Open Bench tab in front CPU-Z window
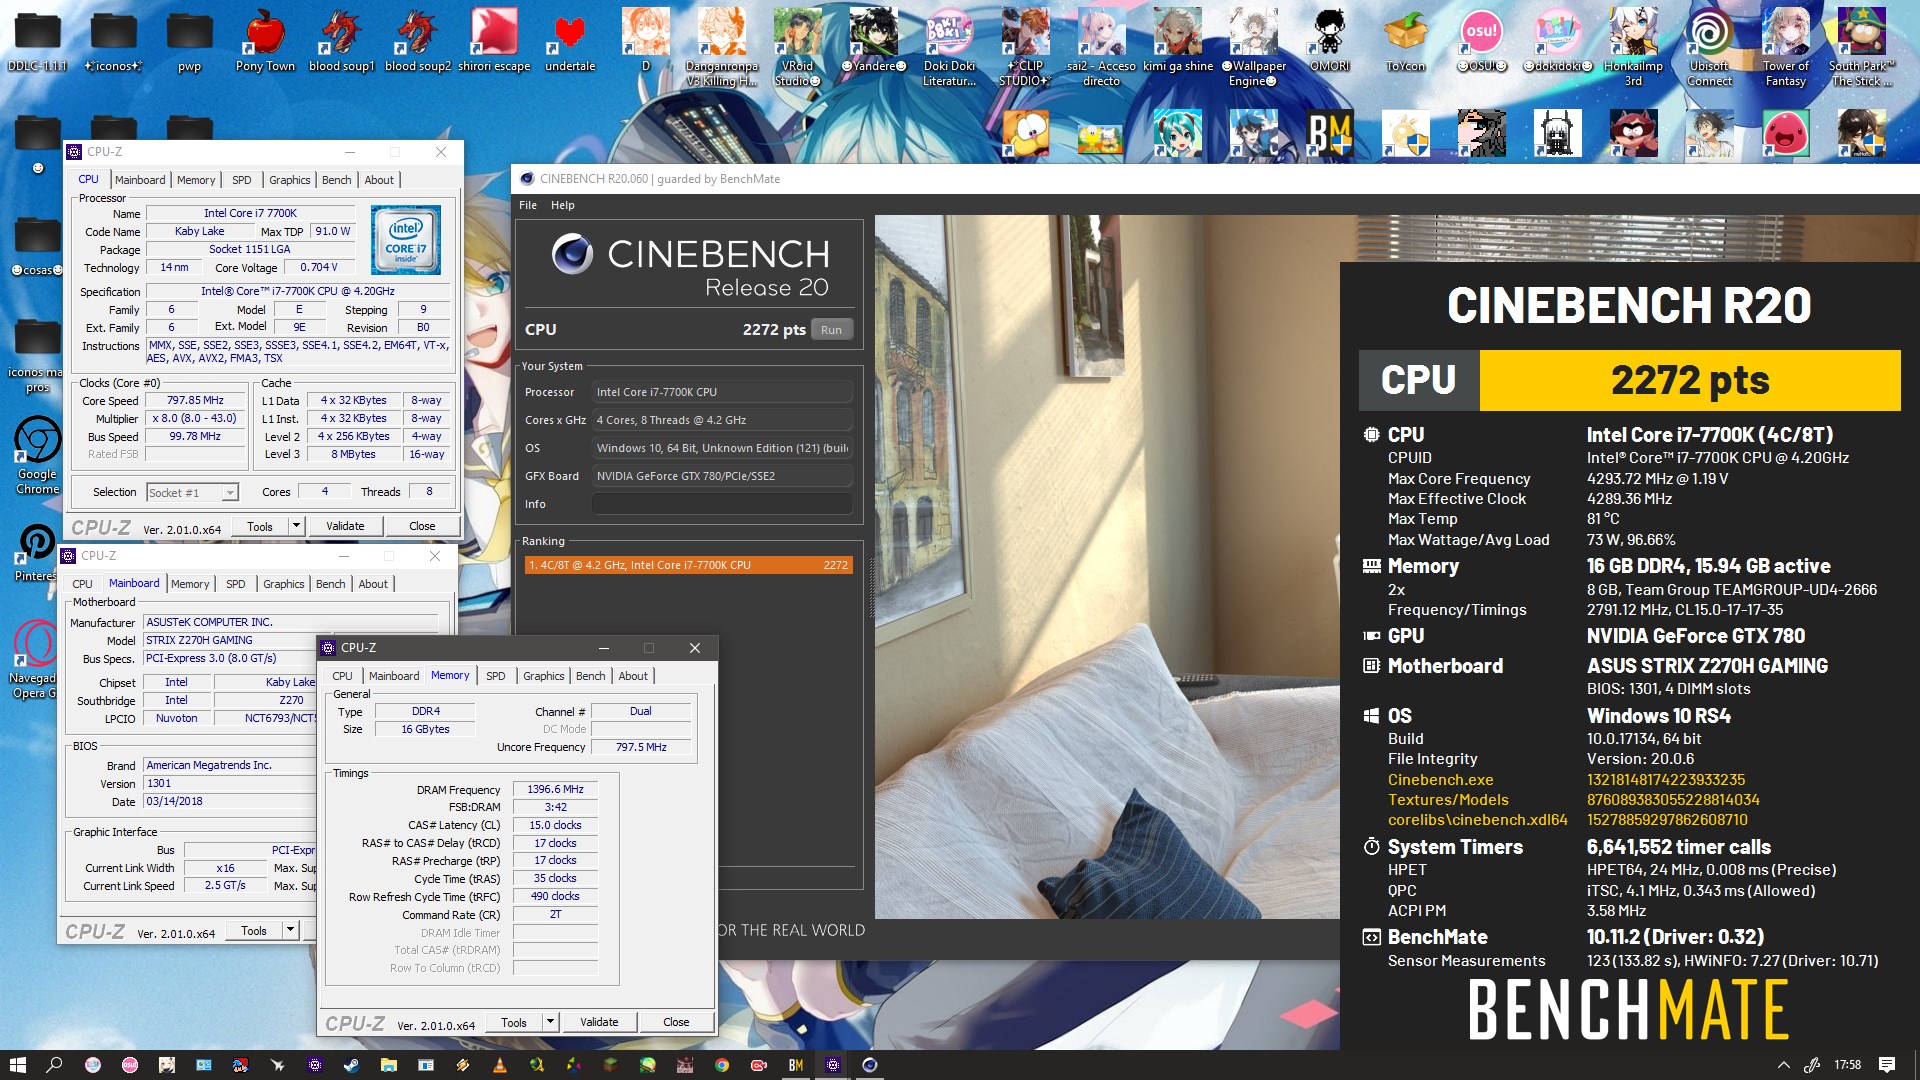The height and width of the screenshot is (1080, 1920). tap(590, 676)
